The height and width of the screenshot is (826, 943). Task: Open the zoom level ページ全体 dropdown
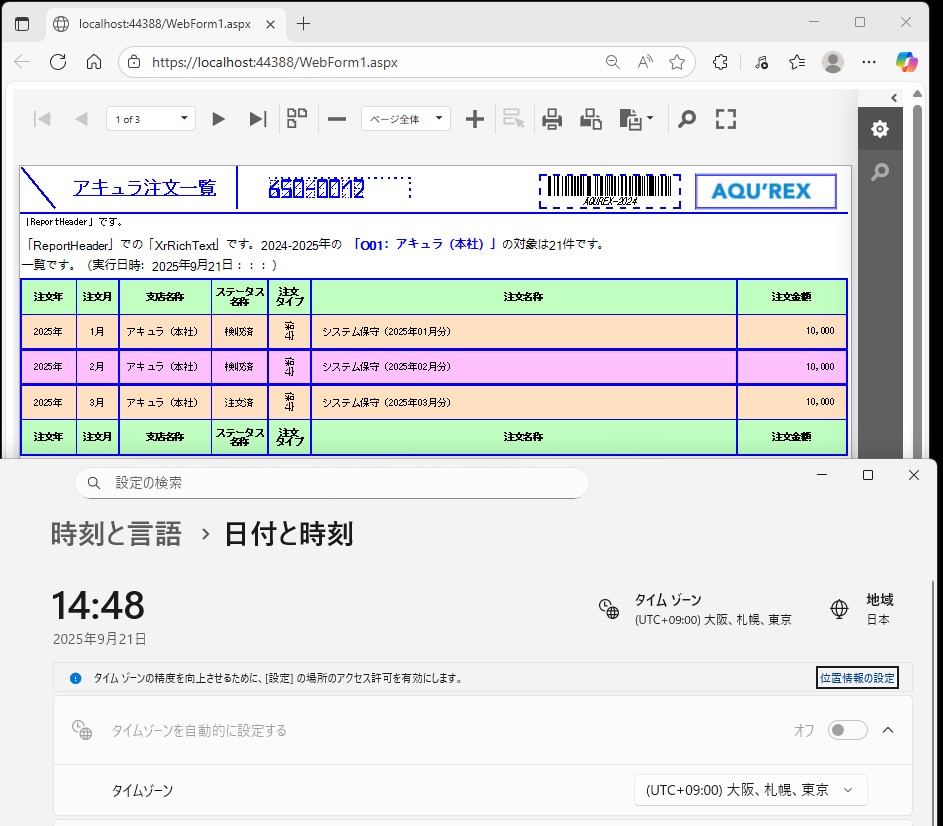(x=405, y=119)
